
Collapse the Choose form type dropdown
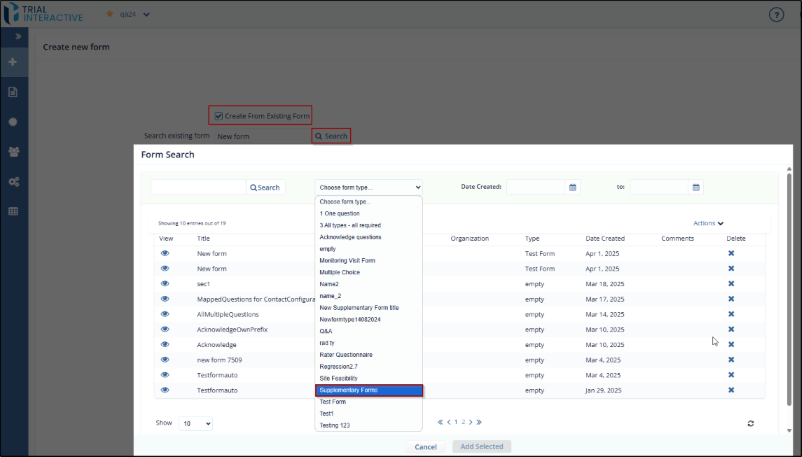(369, 187)
